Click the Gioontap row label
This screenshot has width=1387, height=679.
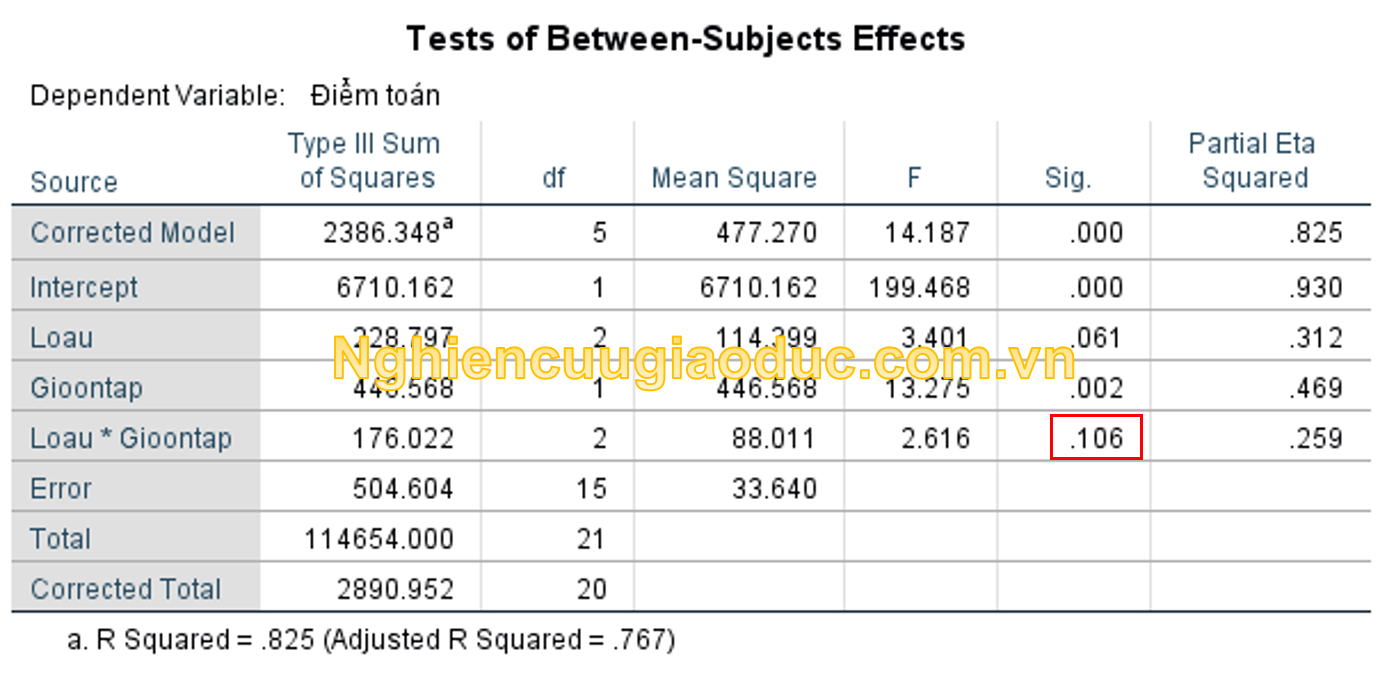pos(86,388)
